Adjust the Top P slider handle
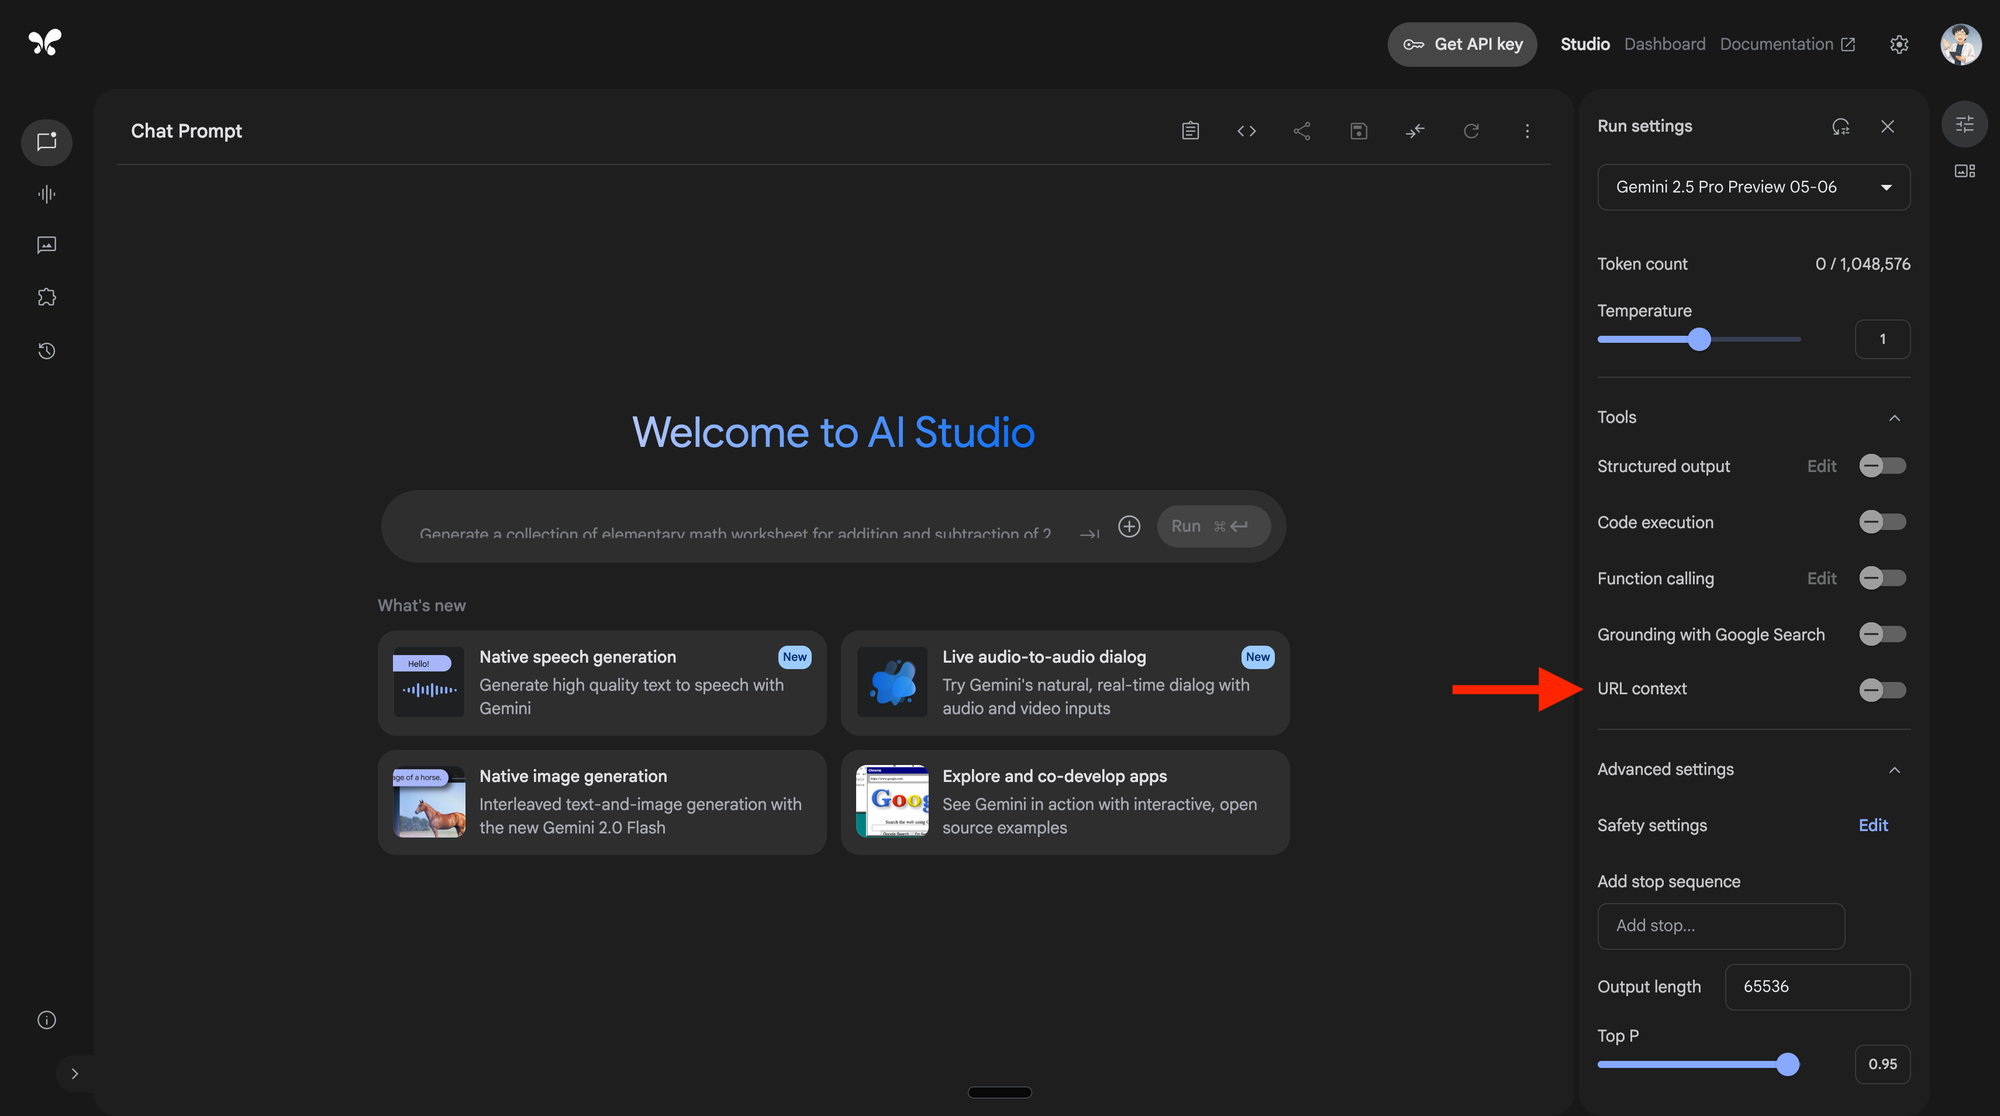 1787,1064
